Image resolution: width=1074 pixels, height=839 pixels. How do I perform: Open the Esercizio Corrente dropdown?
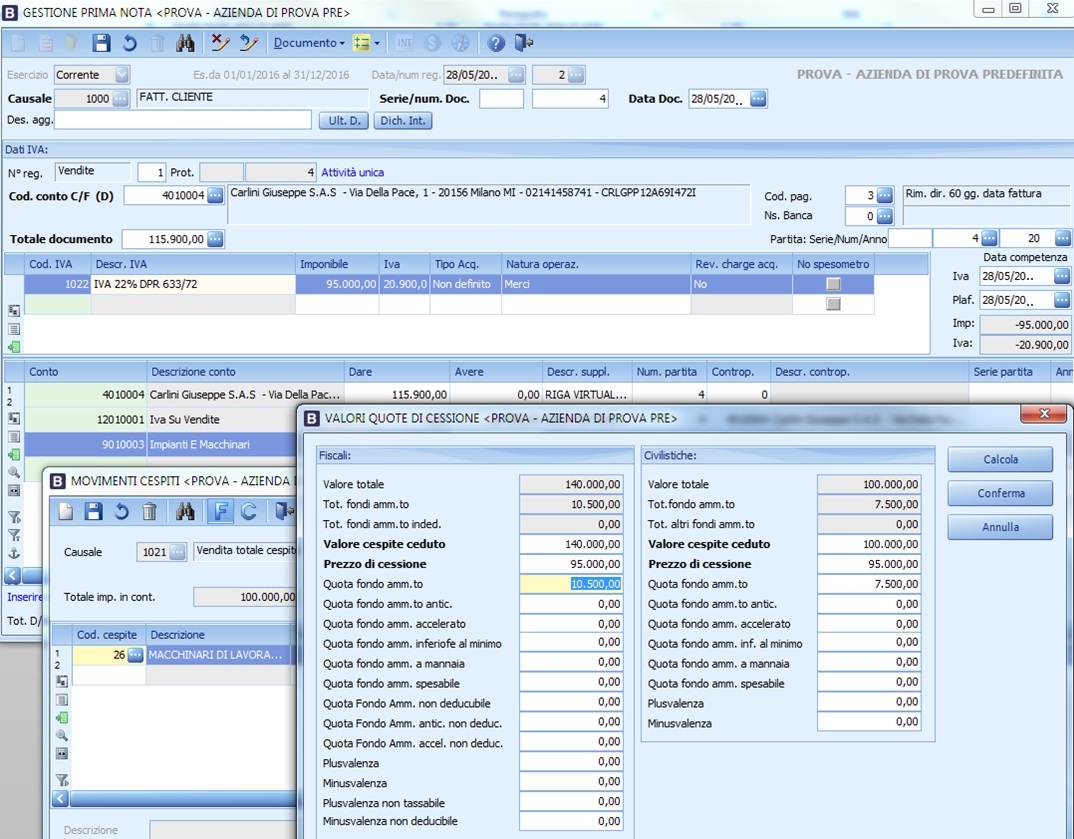[x=122, y=75]
